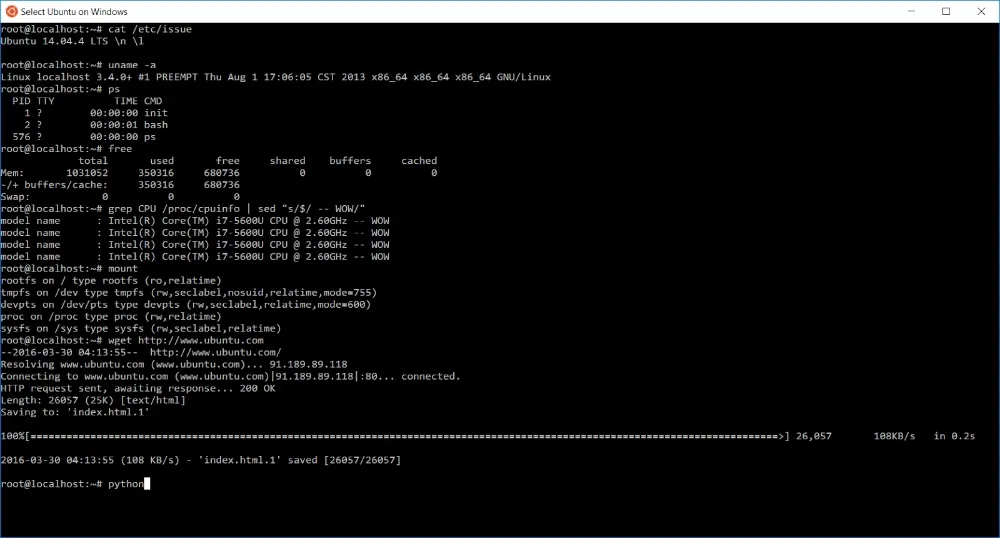The height and width of the screenshot is (538, 1000).
Task: Click the "cached" column header
Action: (x=419, y=161)
